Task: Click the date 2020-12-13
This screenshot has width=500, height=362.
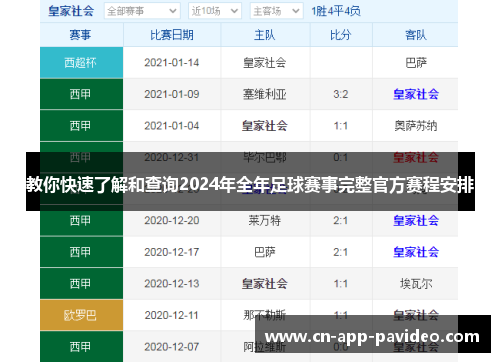Action: tap(172, 284)
